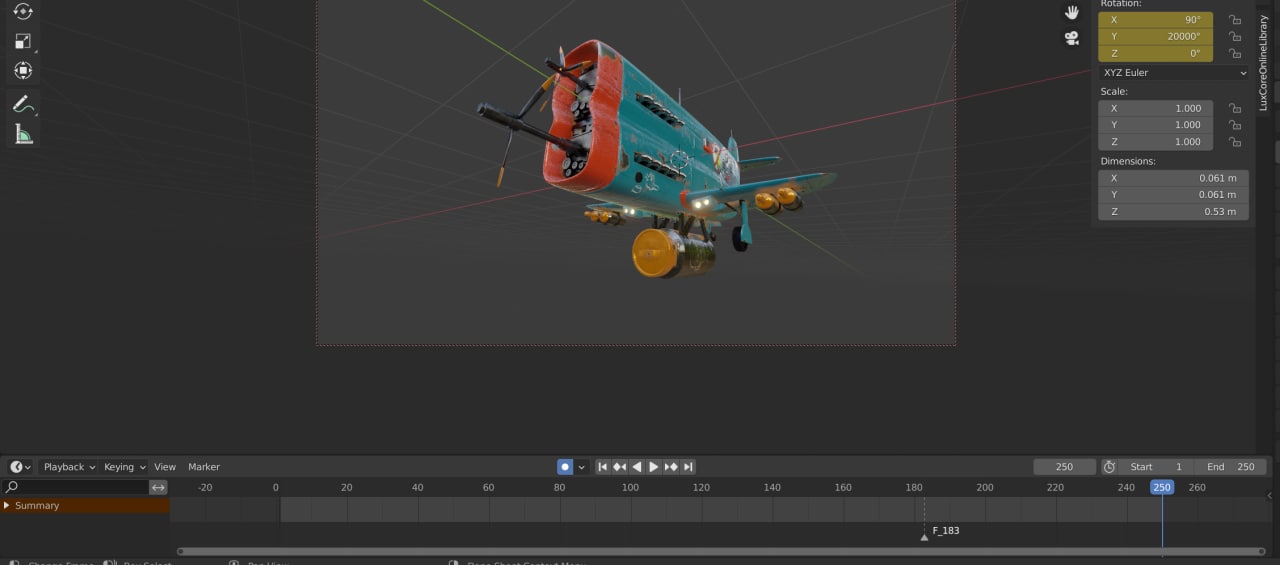This screenshot has width=1280, height=565.
Task: Lock the Scale Y value
Action: click(x=1235, y=125)
